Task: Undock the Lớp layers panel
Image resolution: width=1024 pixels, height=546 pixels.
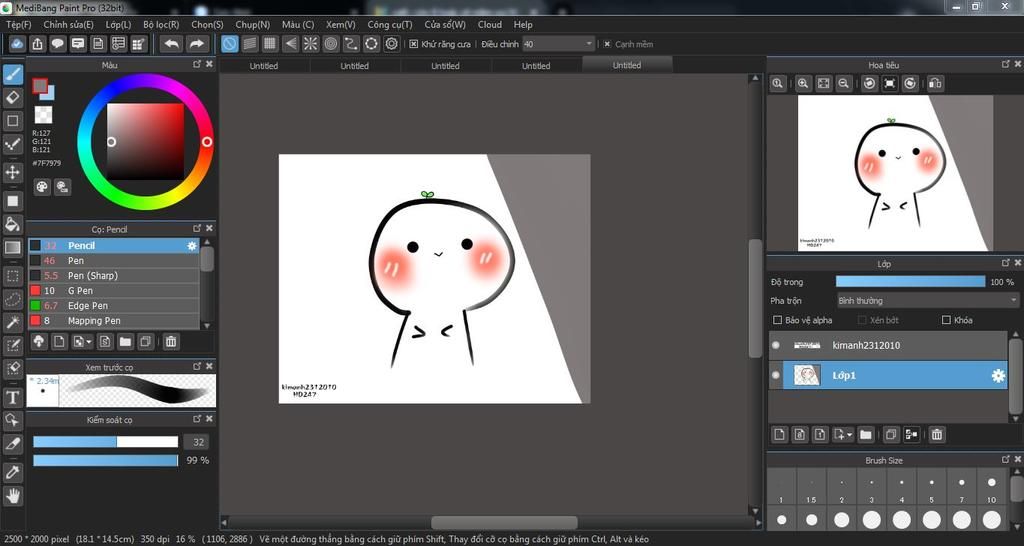Action: coord(1006,263)
